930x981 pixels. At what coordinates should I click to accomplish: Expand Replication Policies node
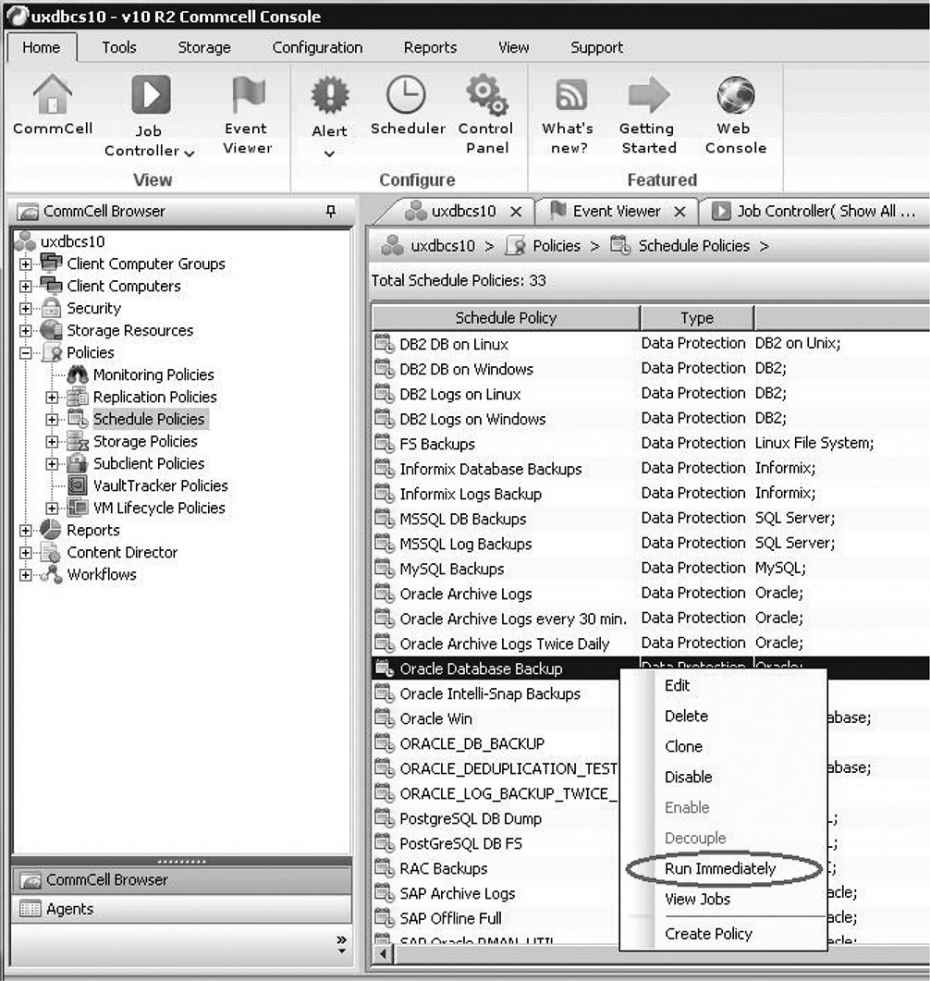click(x=52, y=397)
